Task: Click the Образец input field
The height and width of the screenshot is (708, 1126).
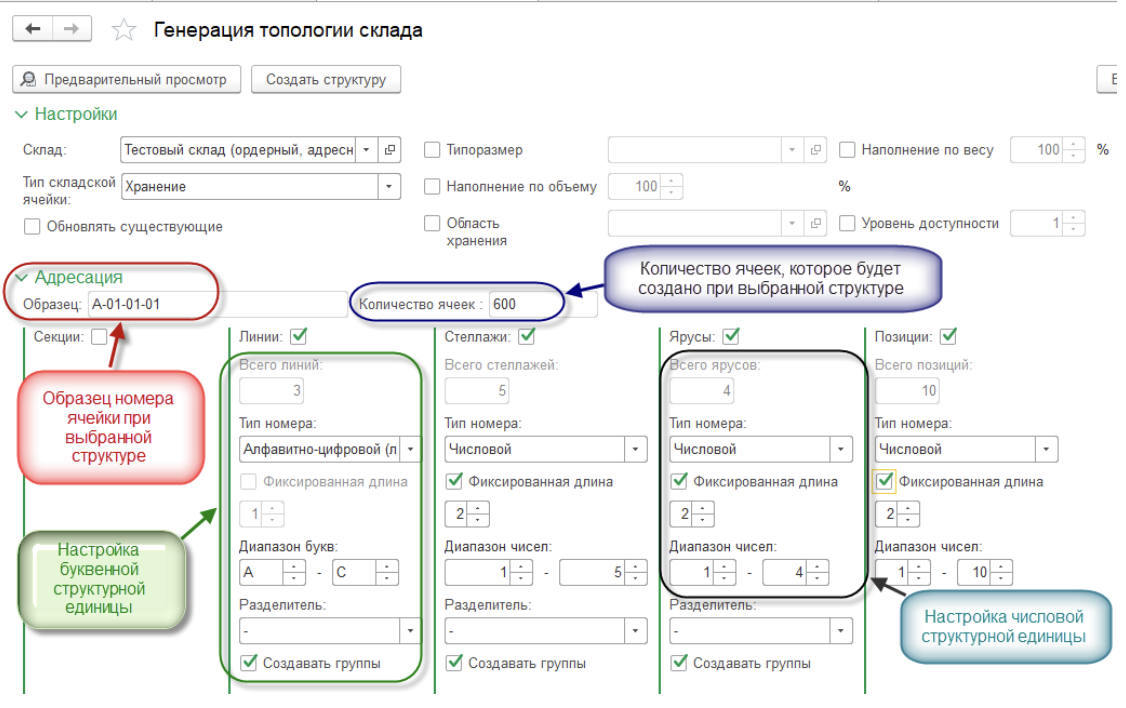Action: click(x=150, y=304)
